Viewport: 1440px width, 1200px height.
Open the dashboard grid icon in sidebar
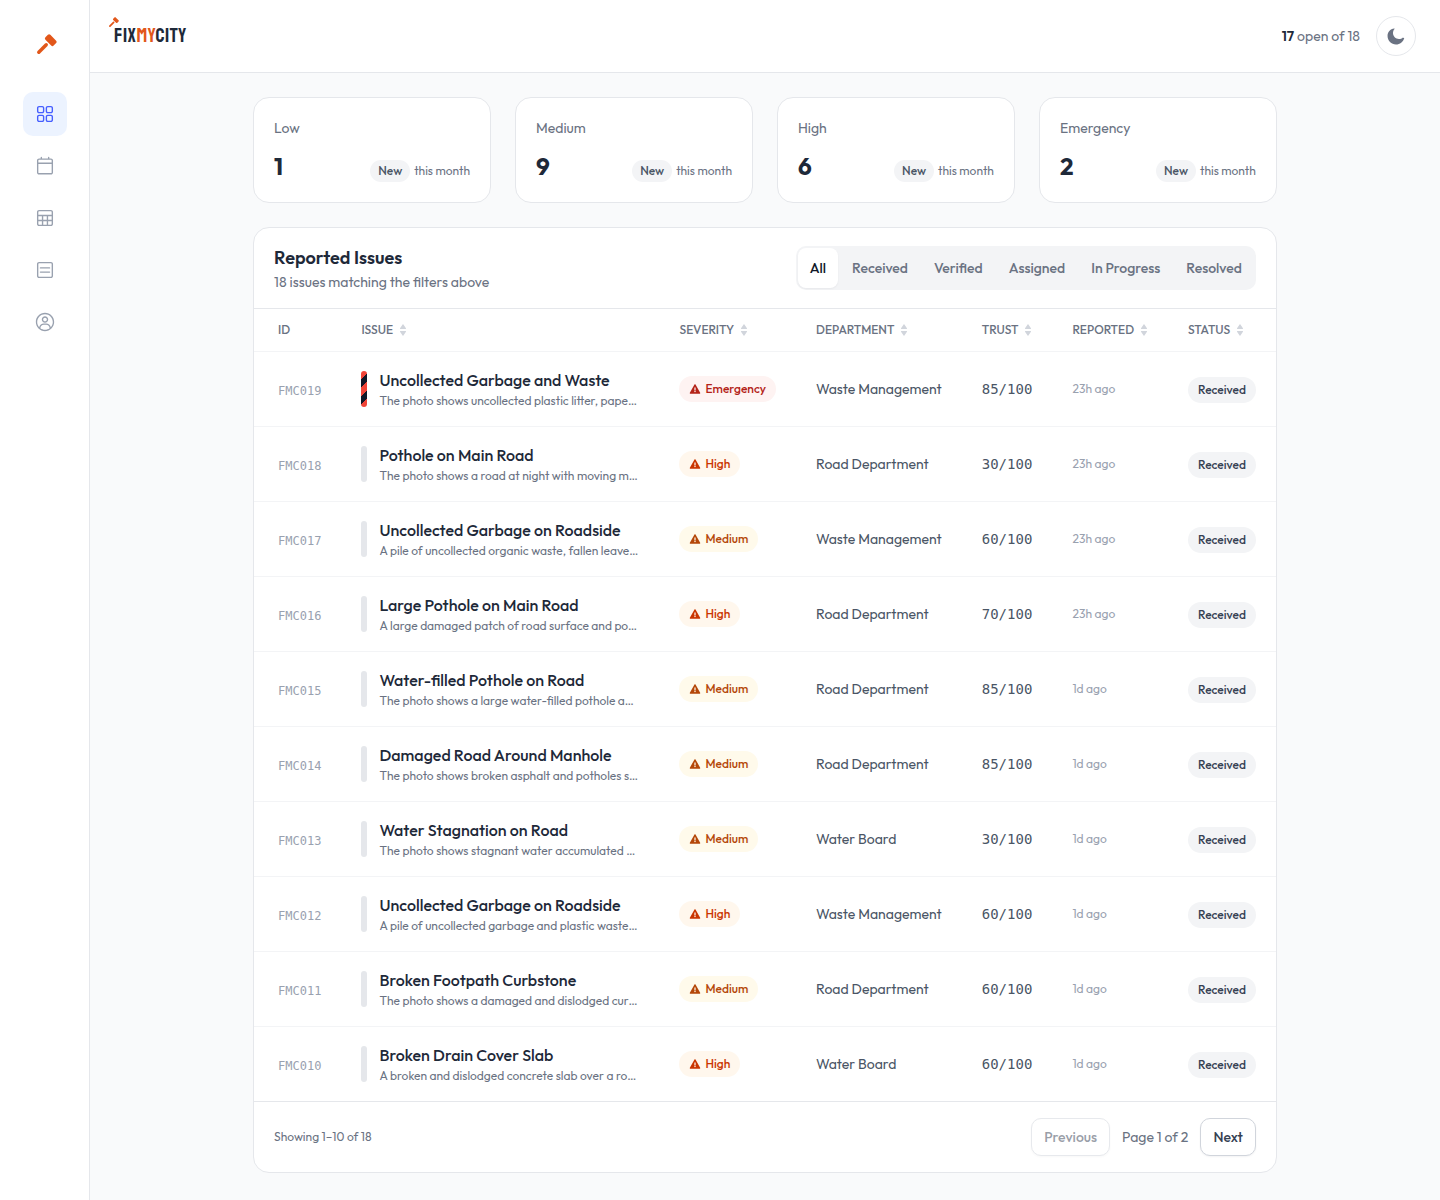45,114
